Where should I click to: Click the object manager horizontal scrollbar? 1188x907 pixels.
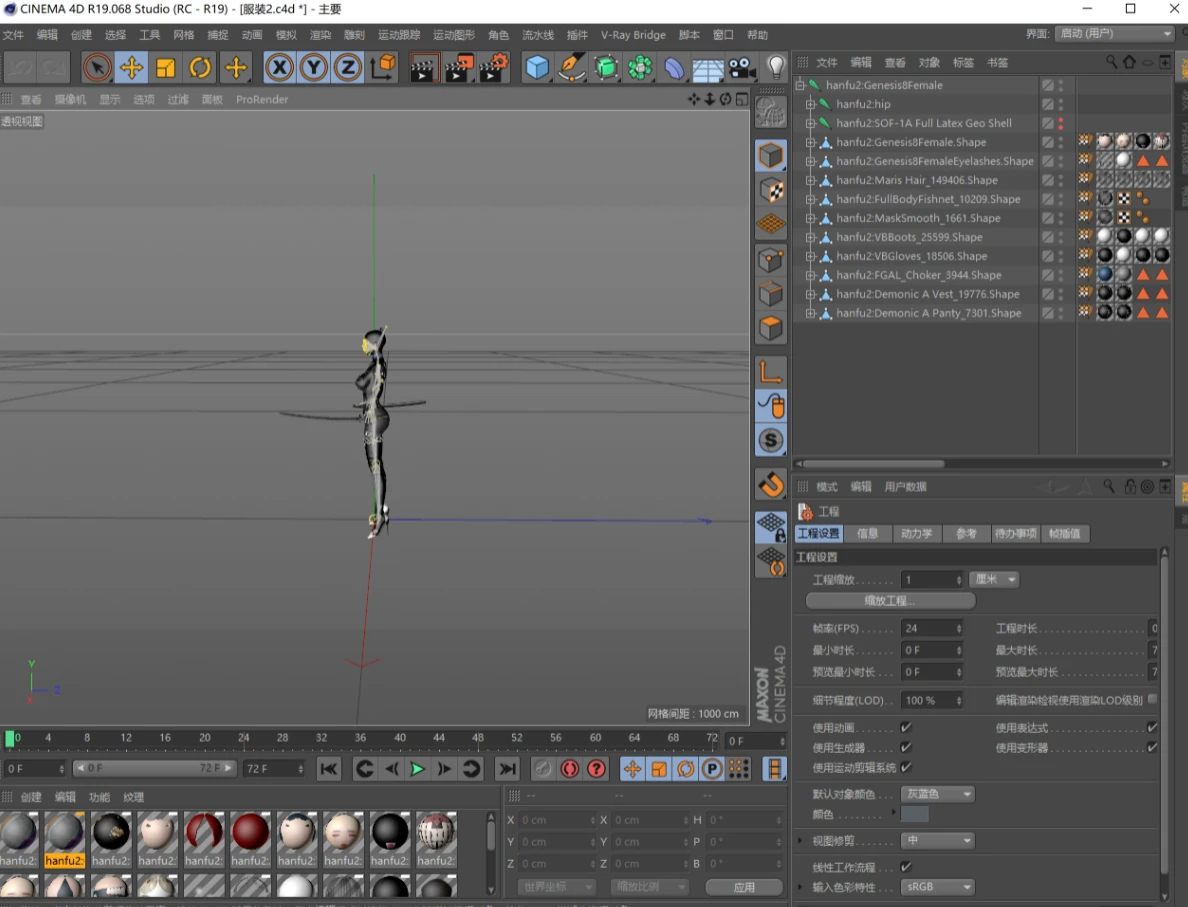tap(874, 464)
